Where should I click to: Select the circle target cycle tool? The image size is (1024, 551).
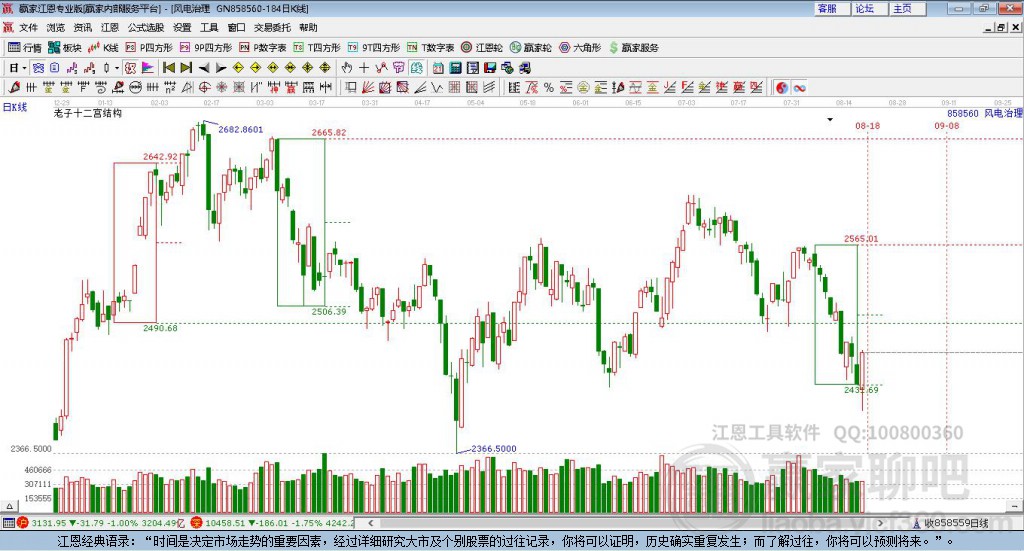coord(204,87)
